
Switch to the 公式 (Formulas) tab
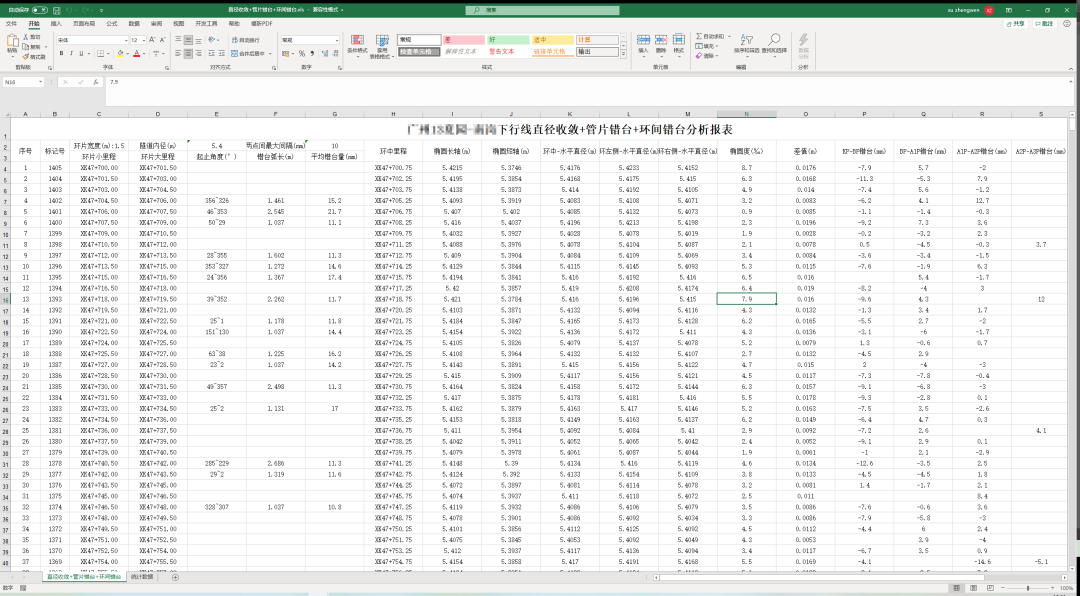(x=112, y=23)
